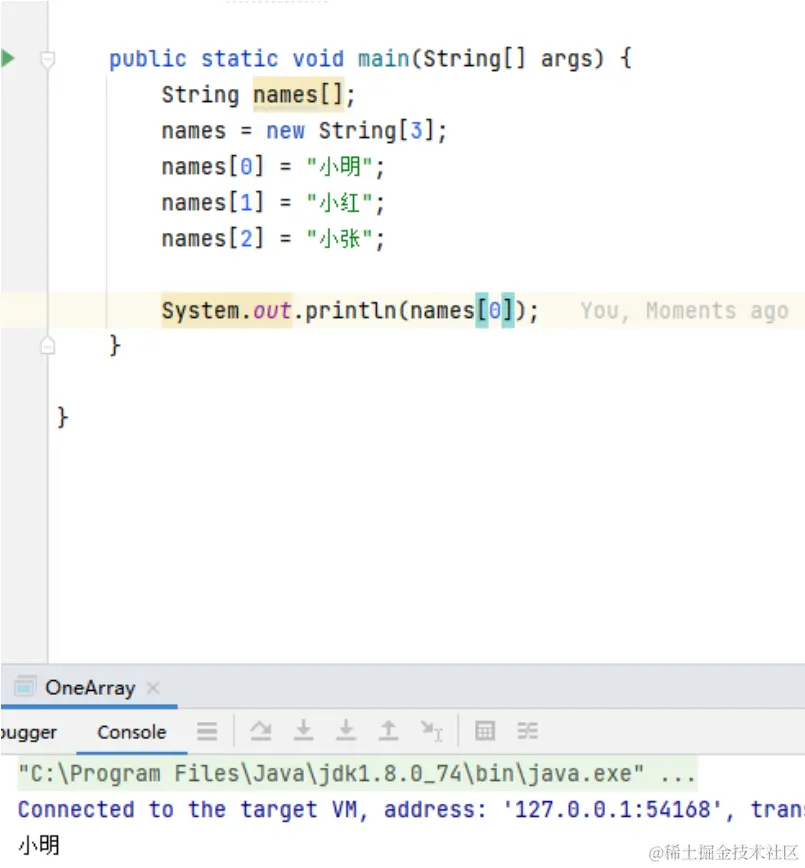Click the fold end marker at closing brace
The height and width of the screenshot is (868, 805).
(48, 346)
